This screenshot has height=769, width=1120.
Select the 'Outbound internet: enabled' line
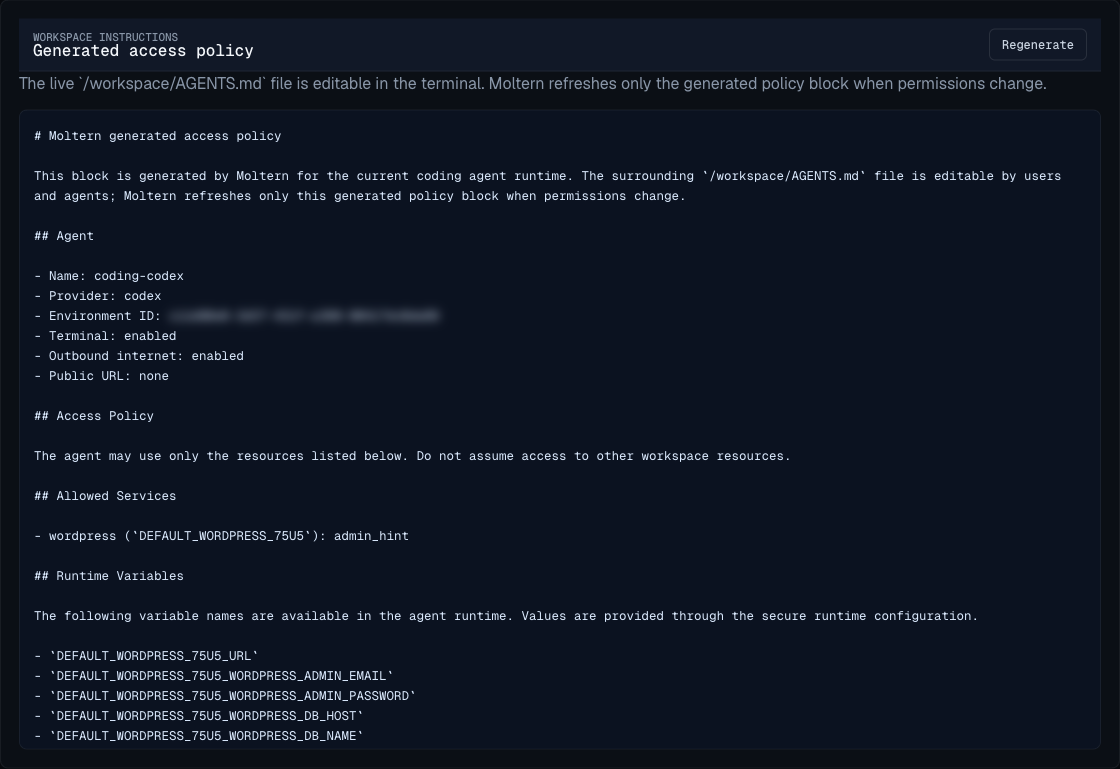[x=139, y=356]
